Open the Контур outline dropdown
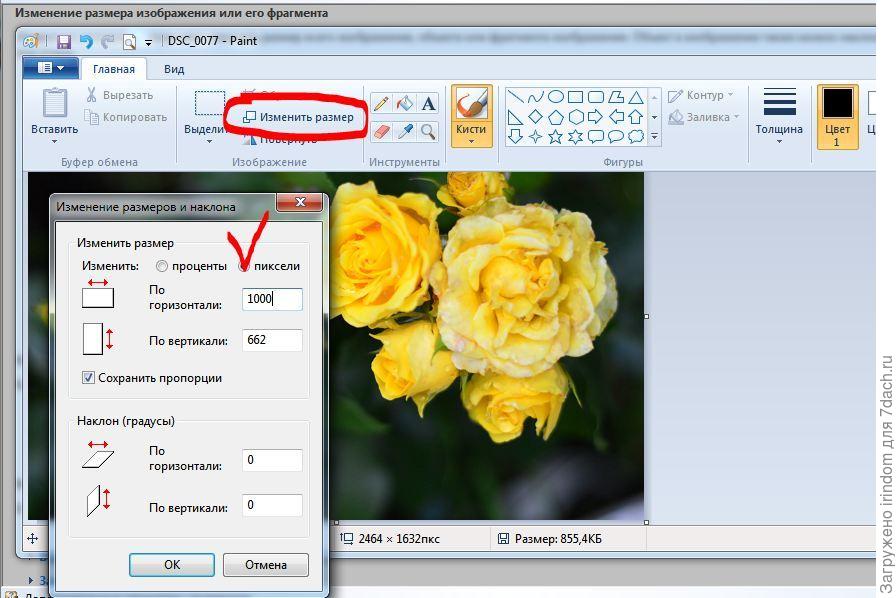Screen dimensions: 896x598 point(701,95)
